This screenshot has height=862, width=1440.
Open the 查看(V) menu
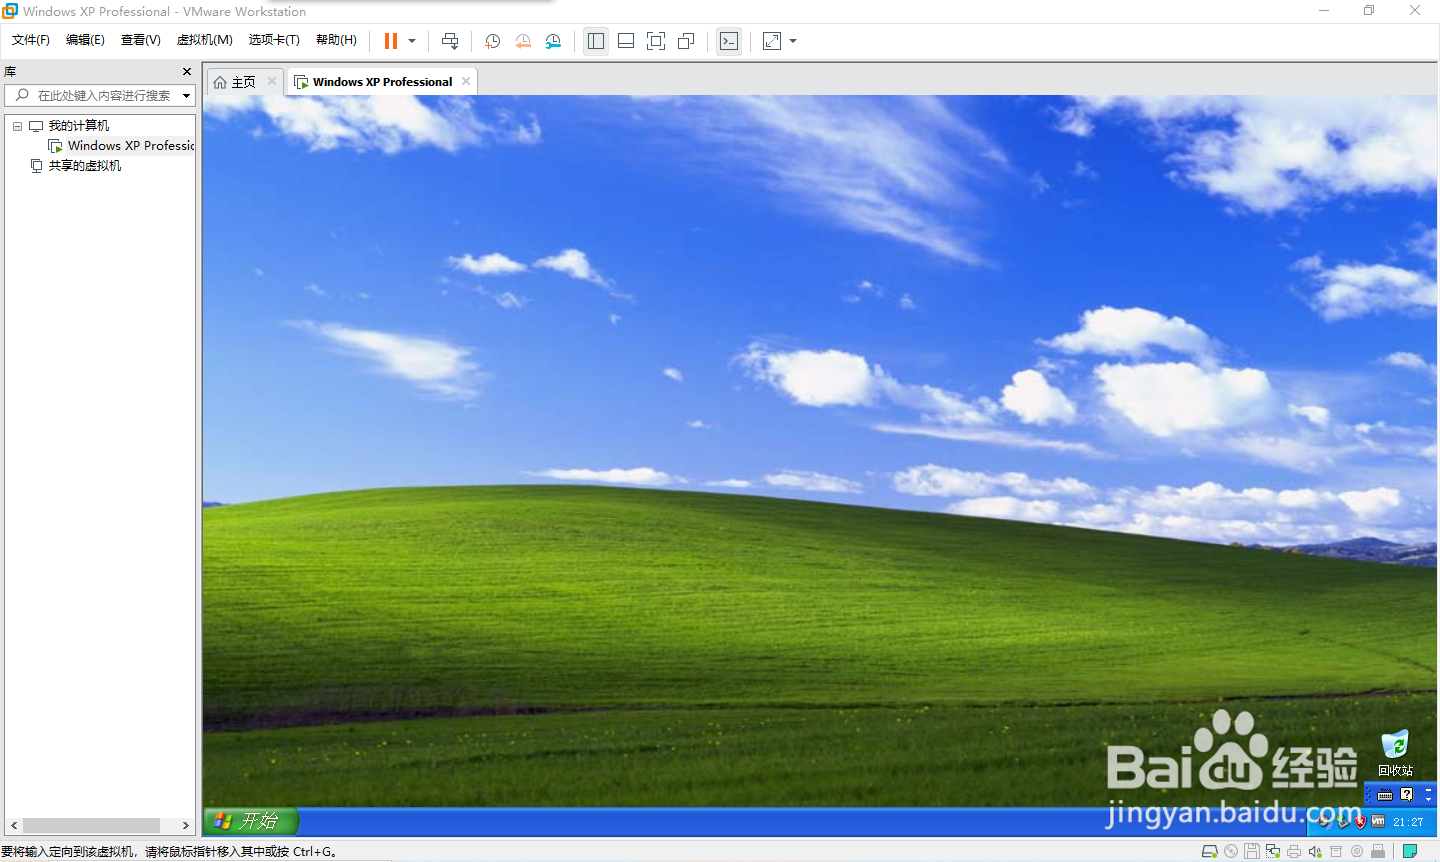pyautogui.click(x=141, y=40)
